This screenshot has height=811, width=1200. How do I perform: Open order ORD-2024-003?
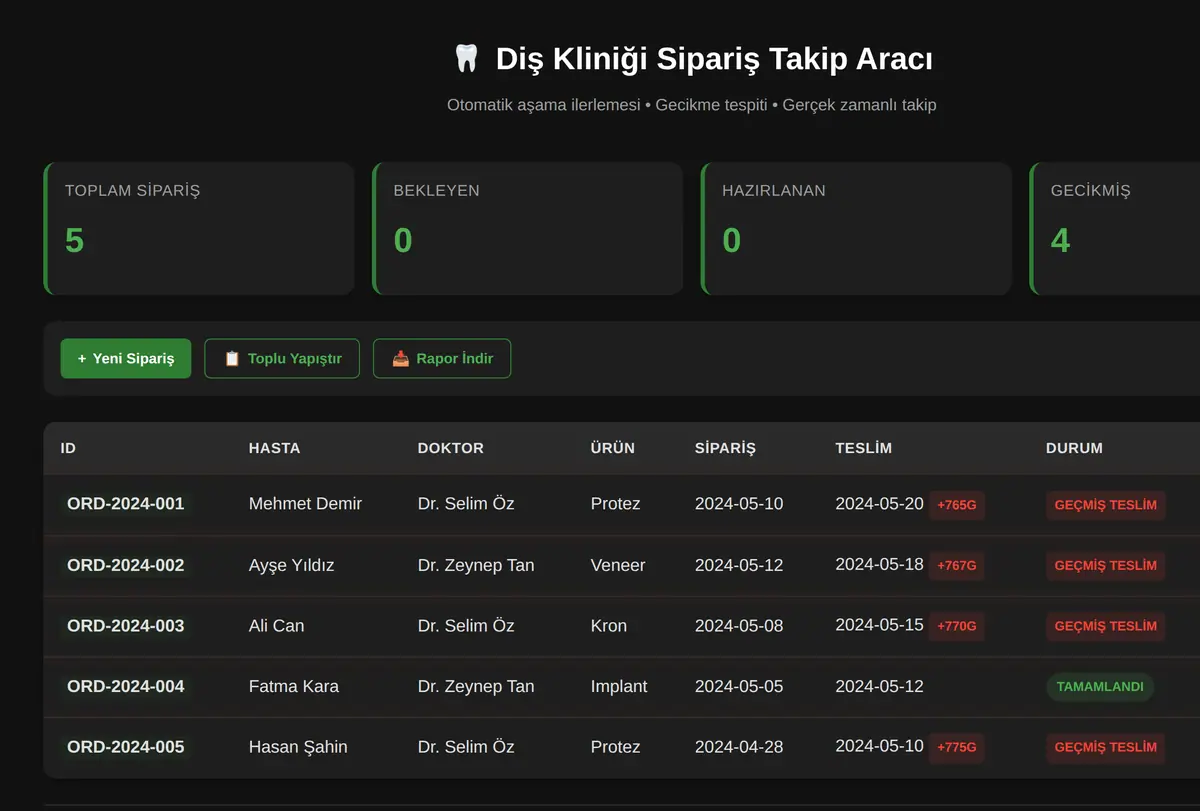pyautogui.click(x=126, y=626)
